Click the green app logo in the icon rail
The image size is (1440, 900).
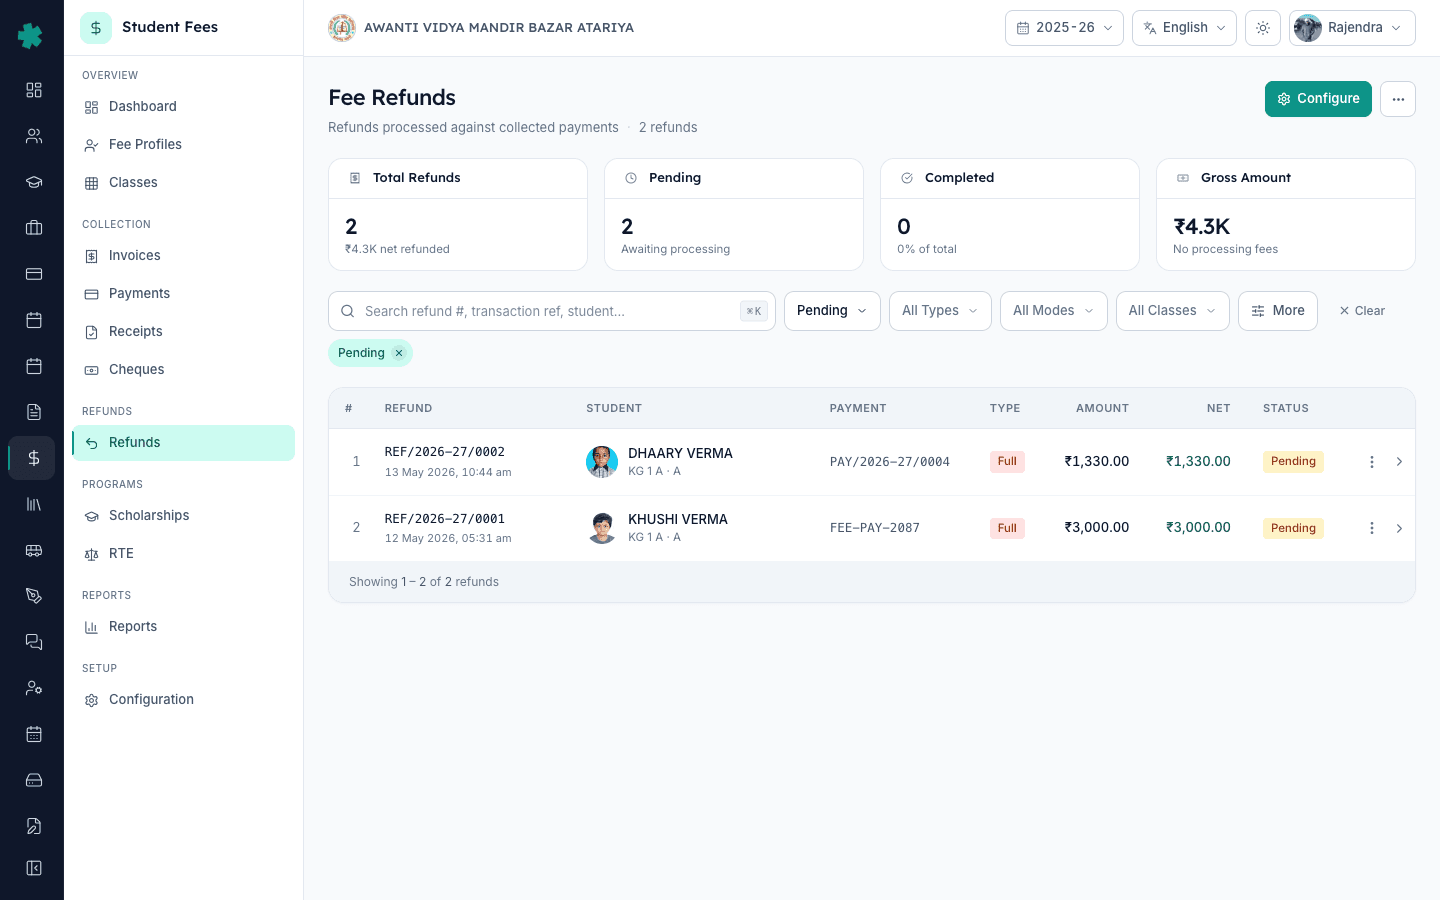pyautogui.click(x=31, y=36)
